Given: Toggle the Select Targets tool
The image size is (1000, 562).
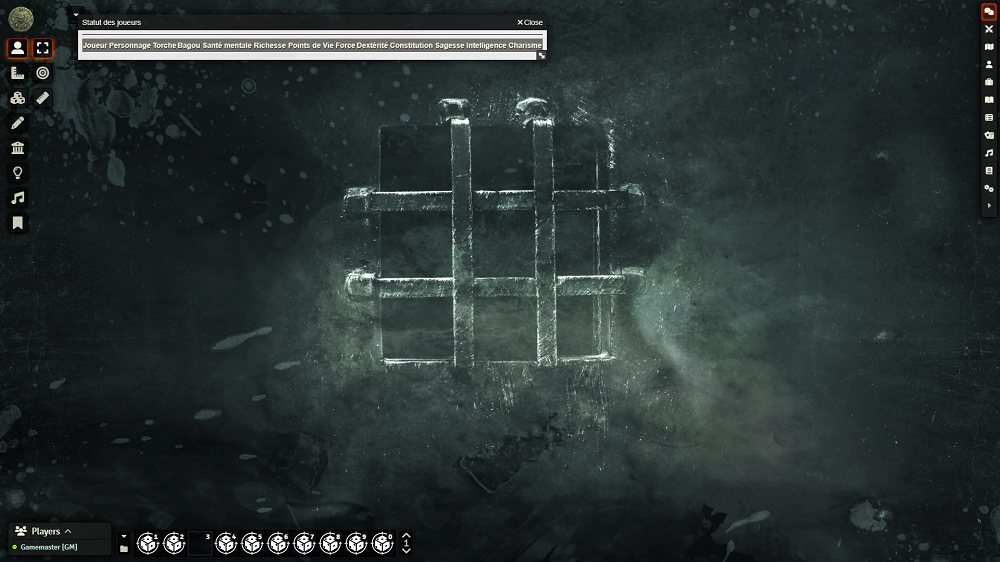Looking at the screenshot, I should 42,73.
